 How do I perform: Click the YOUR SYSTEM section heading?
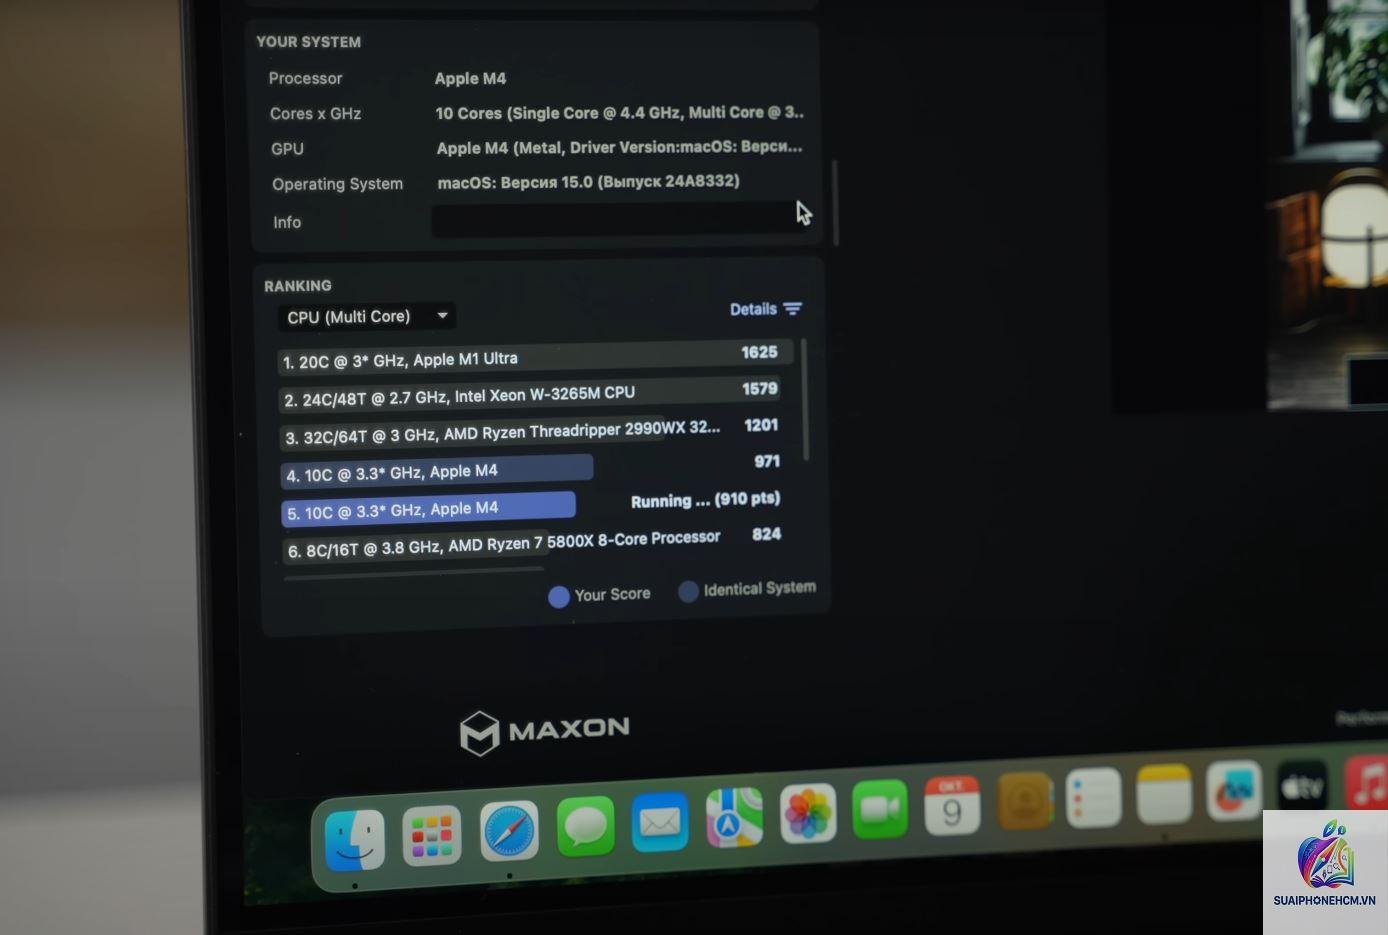click(308, 42)
